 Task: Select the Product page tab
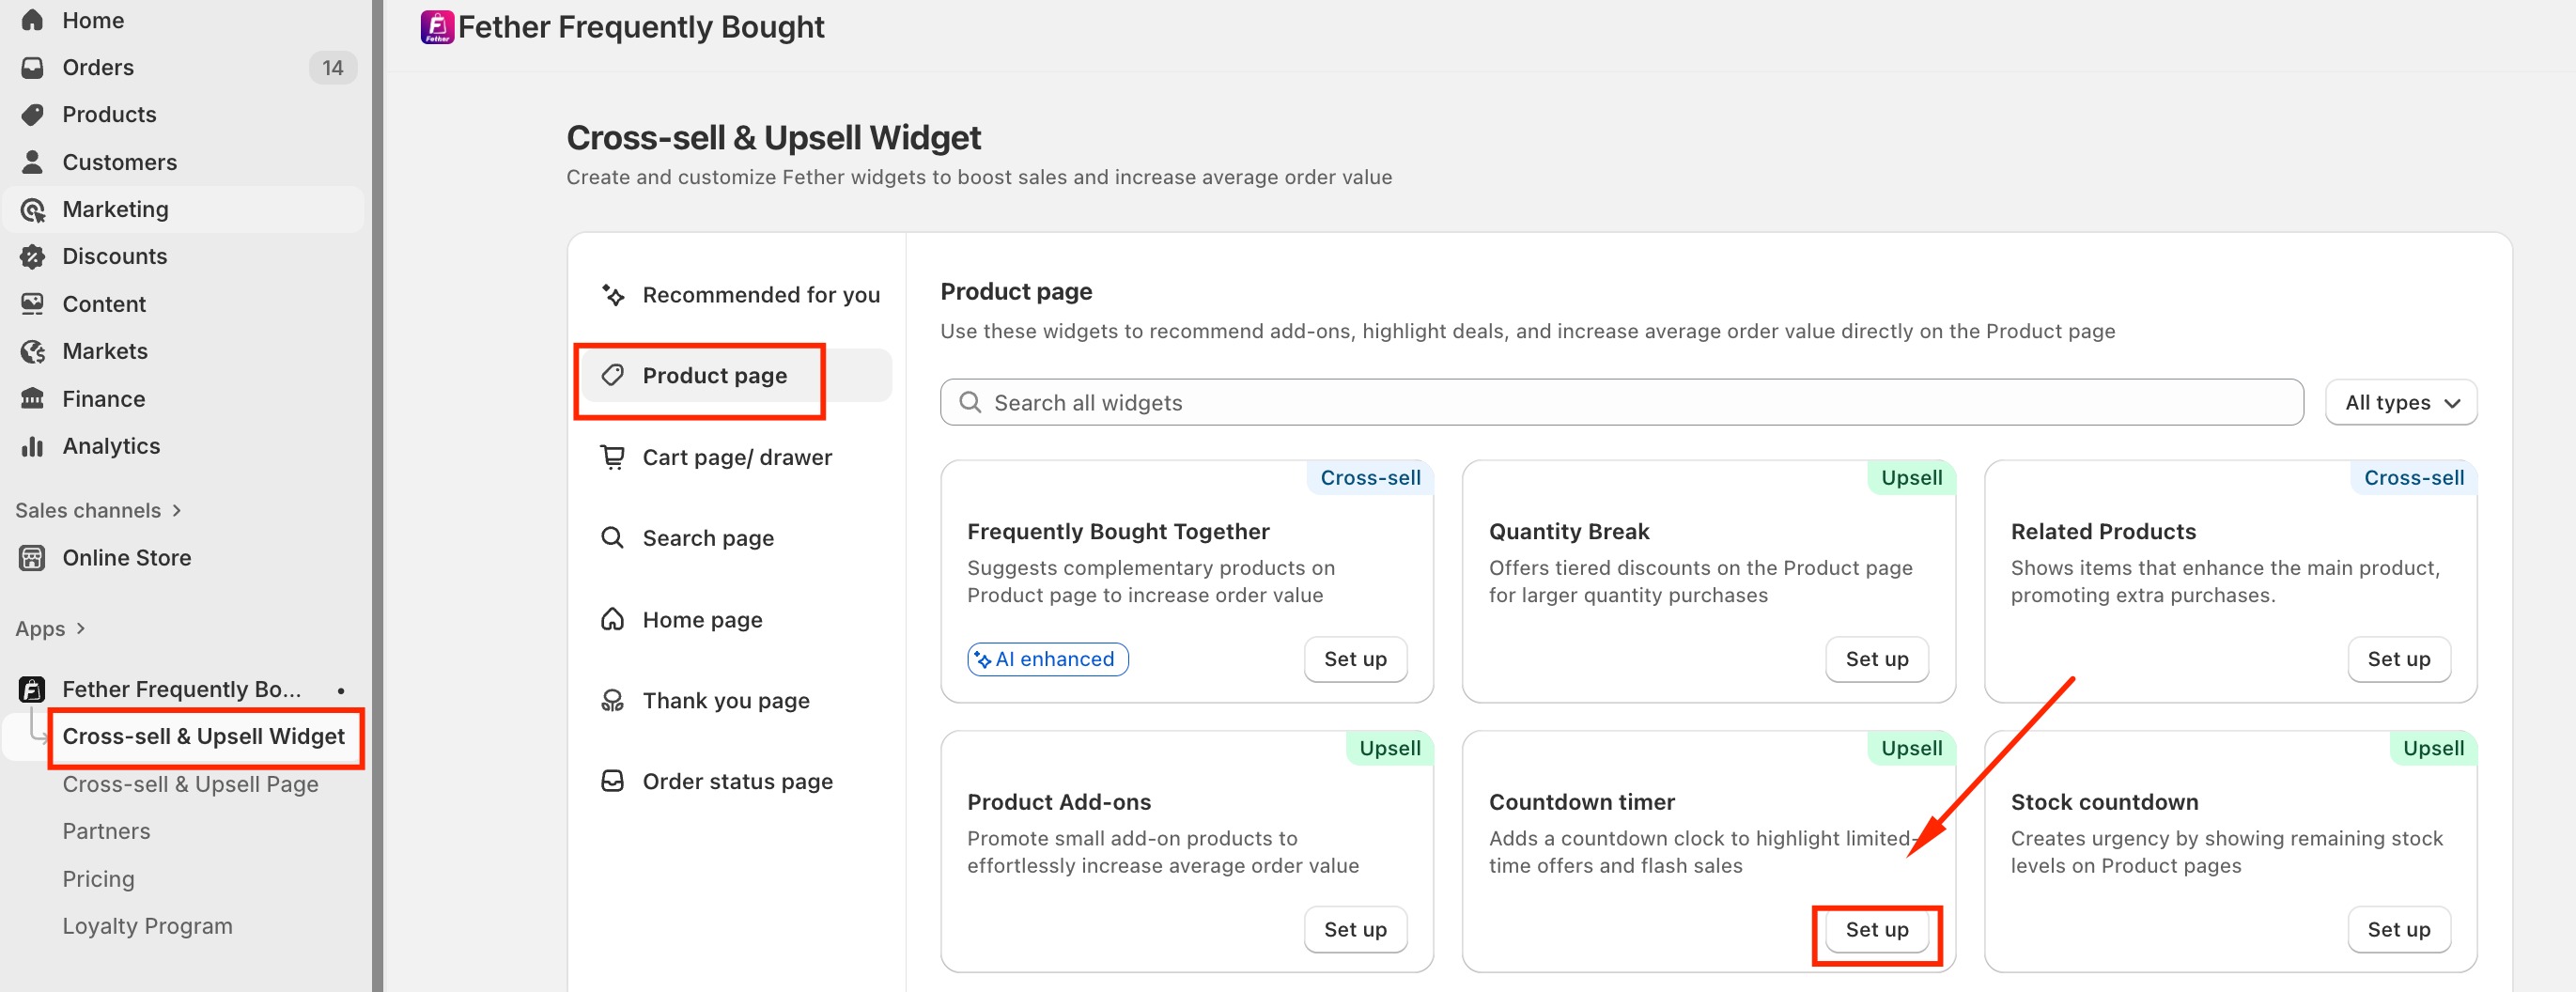point(738,375)
